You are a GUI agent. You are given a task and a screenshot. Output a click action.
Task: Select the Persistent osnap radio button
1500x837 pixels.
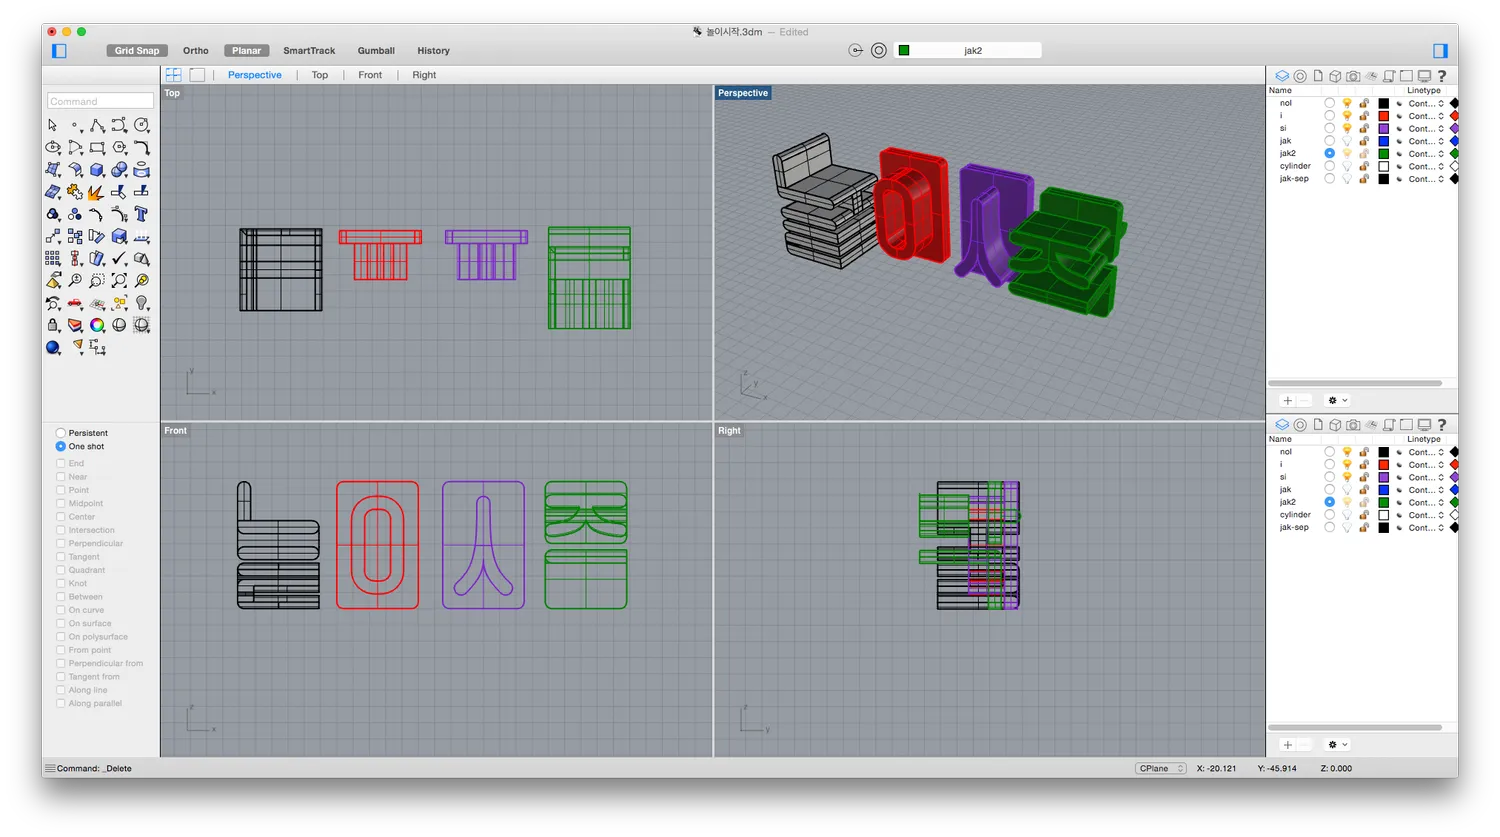(x=60, y=433)
